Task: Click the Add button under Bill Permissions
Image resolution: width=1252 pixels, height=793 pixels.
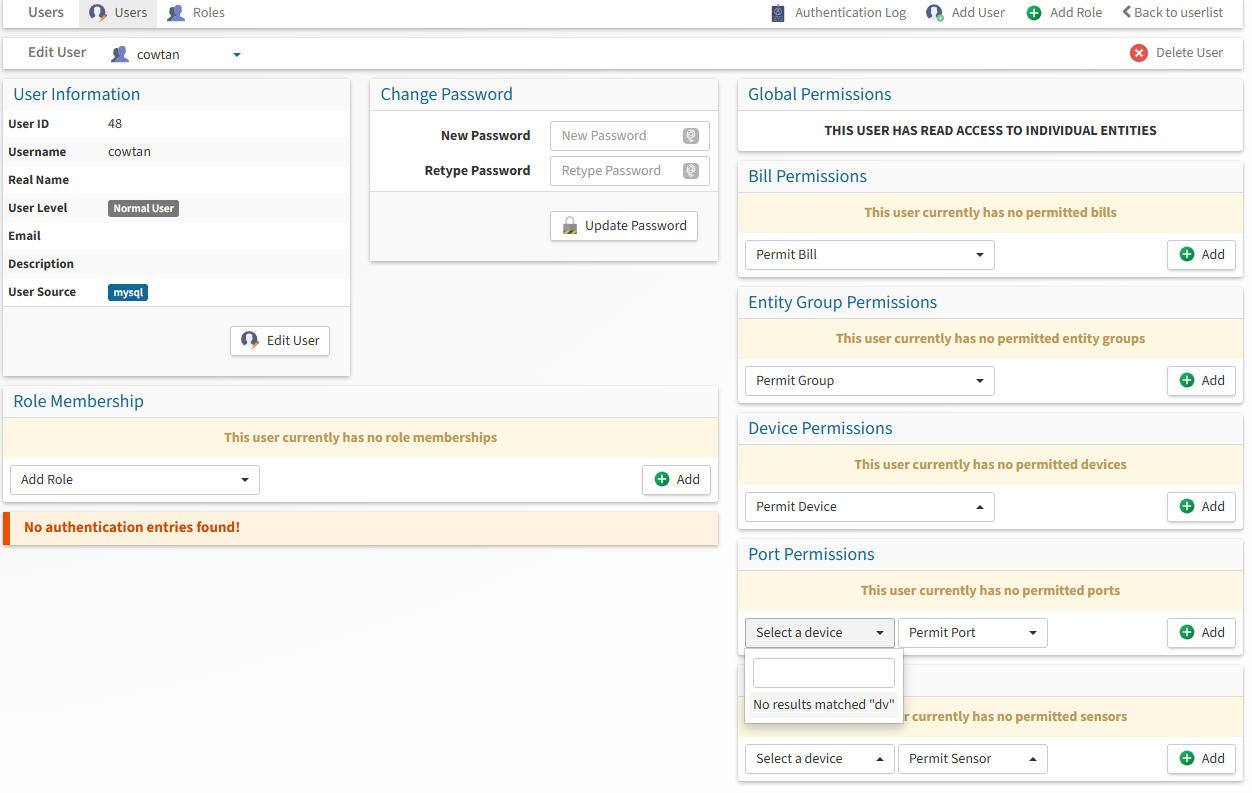Action: (1201, 255)
